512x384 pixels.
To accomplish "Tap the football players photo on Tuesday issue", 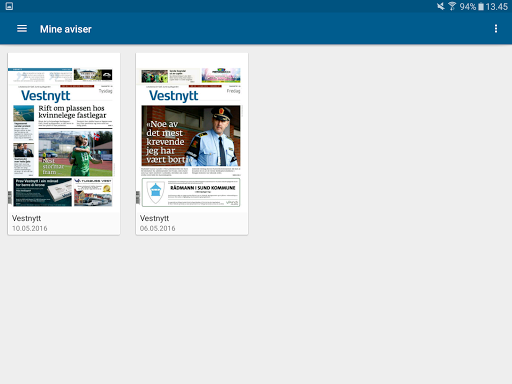I will click(75, 154).
